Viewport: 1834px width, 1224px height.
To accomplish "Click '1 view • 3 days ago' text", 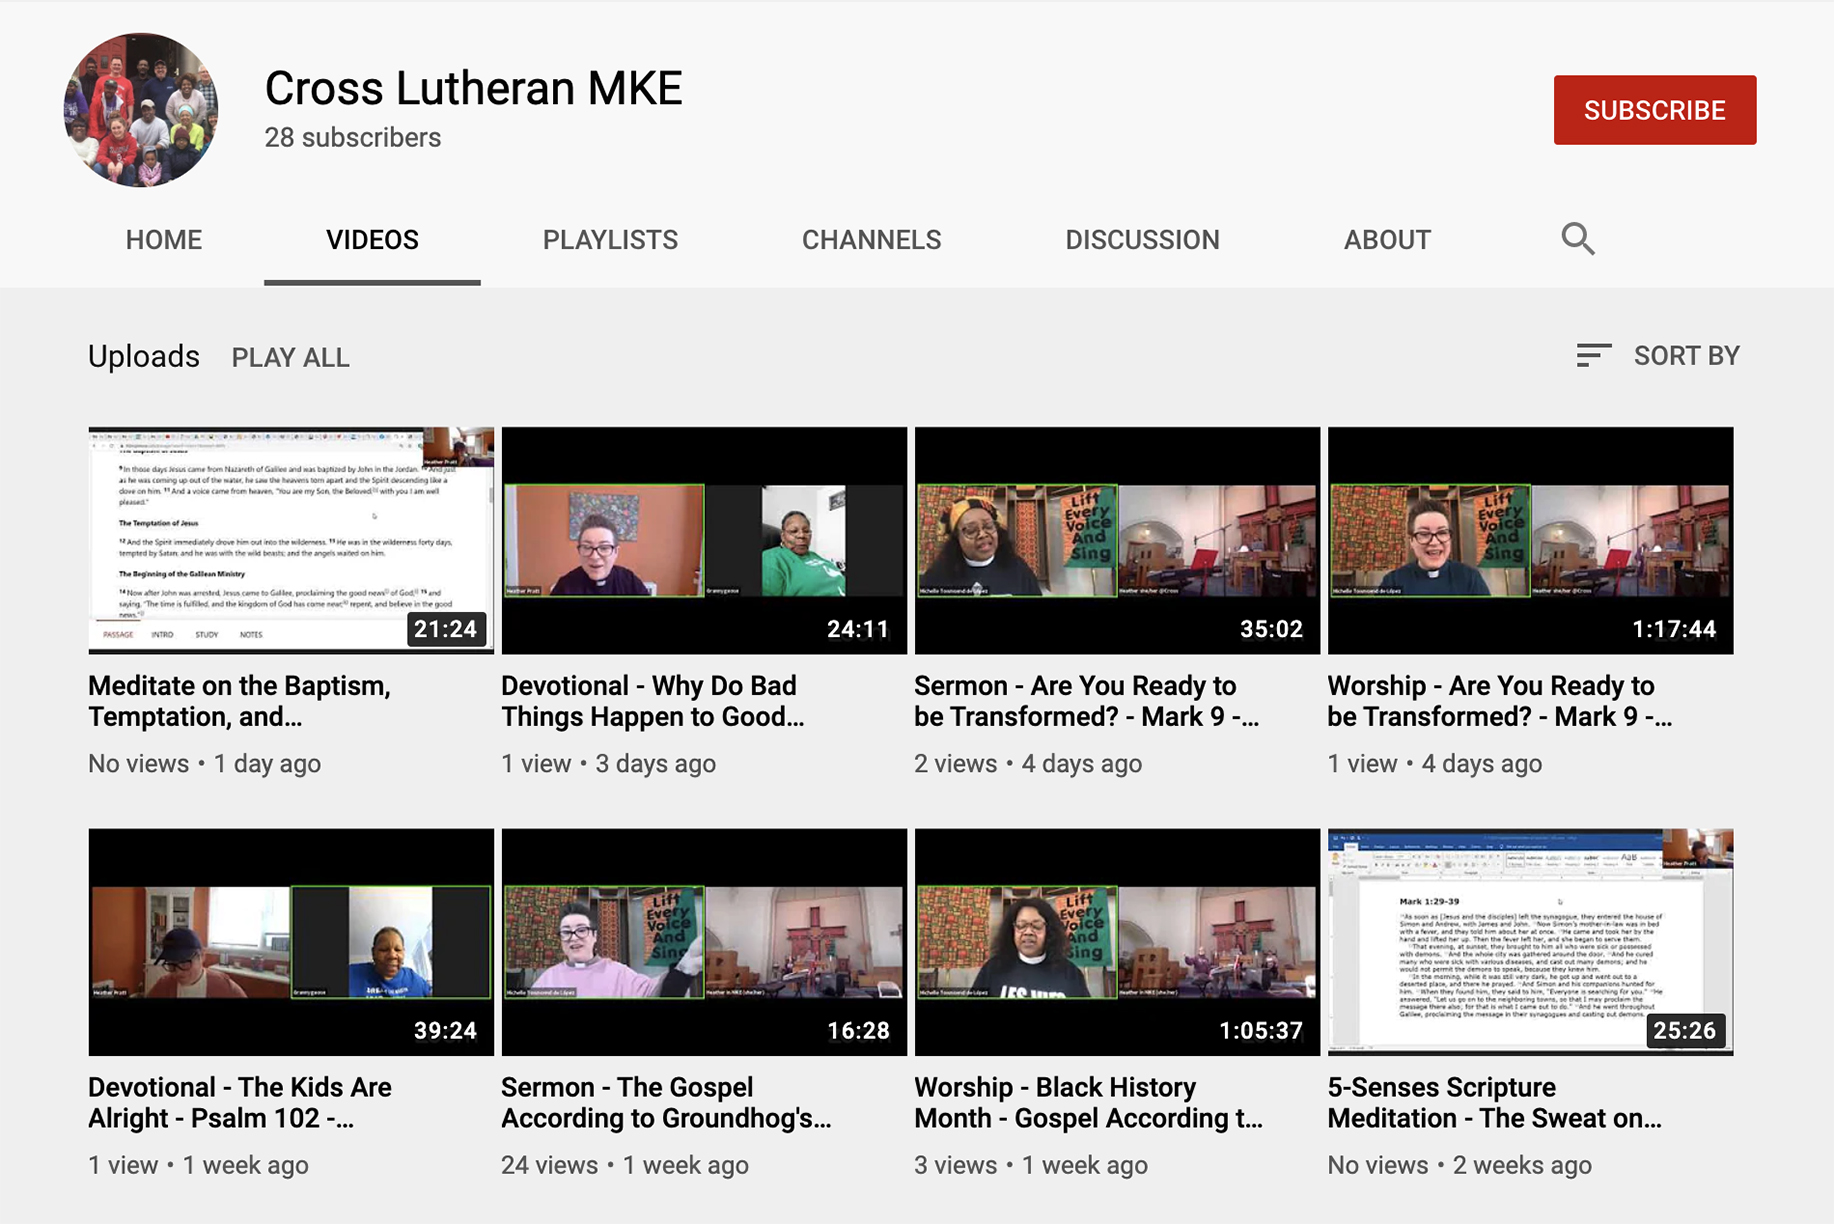I will 608,764.
